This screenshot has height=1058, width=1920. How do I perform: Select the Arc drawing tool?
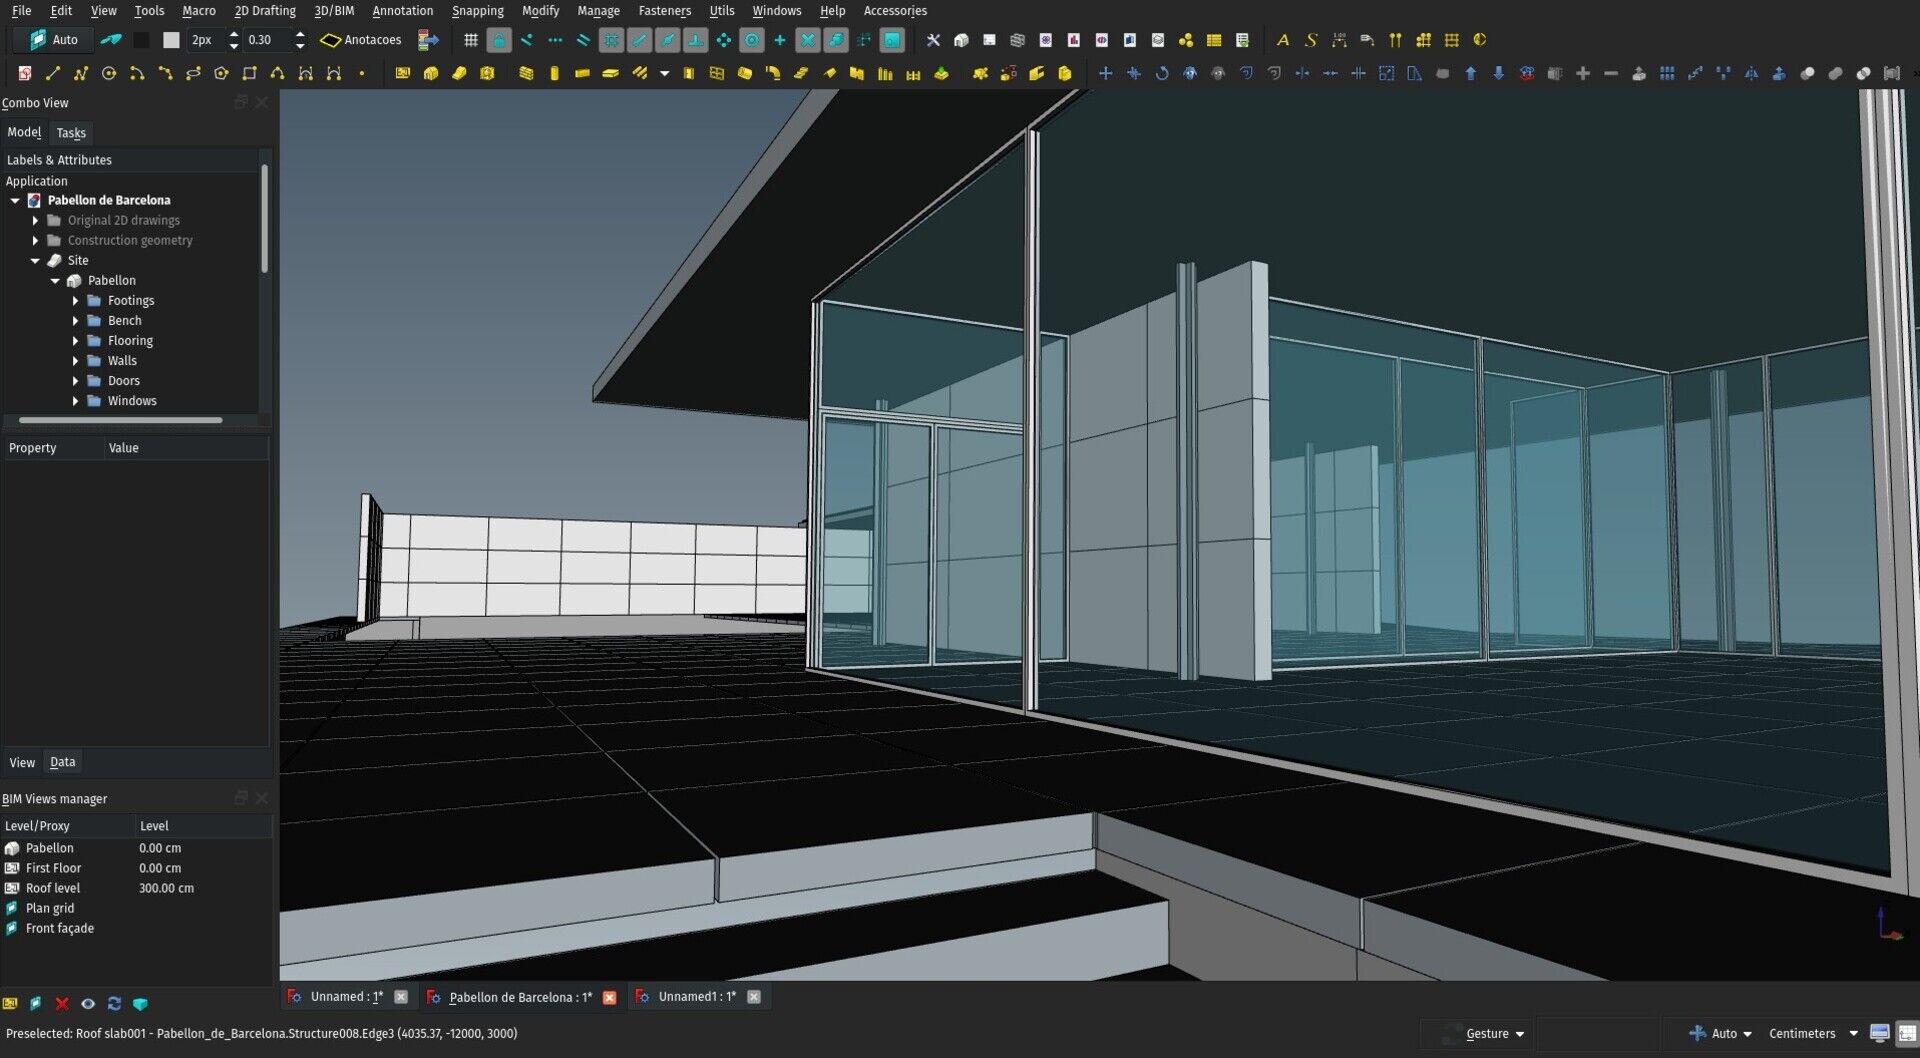coord(137,73)
